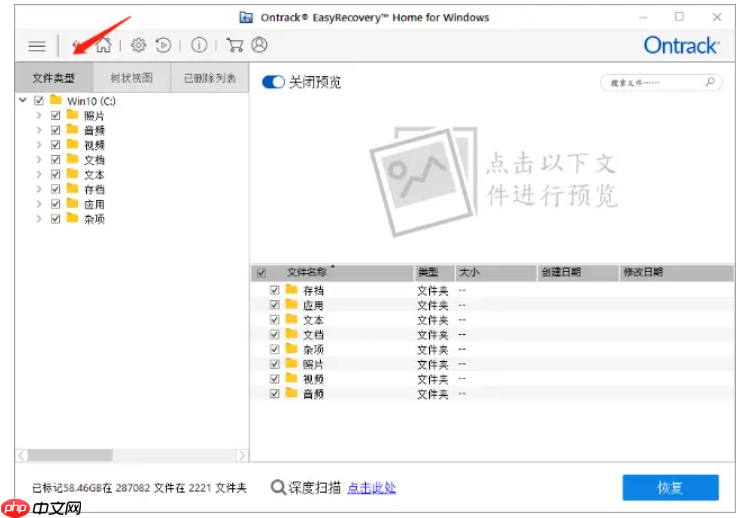Select 文档 row in file list

492,335
